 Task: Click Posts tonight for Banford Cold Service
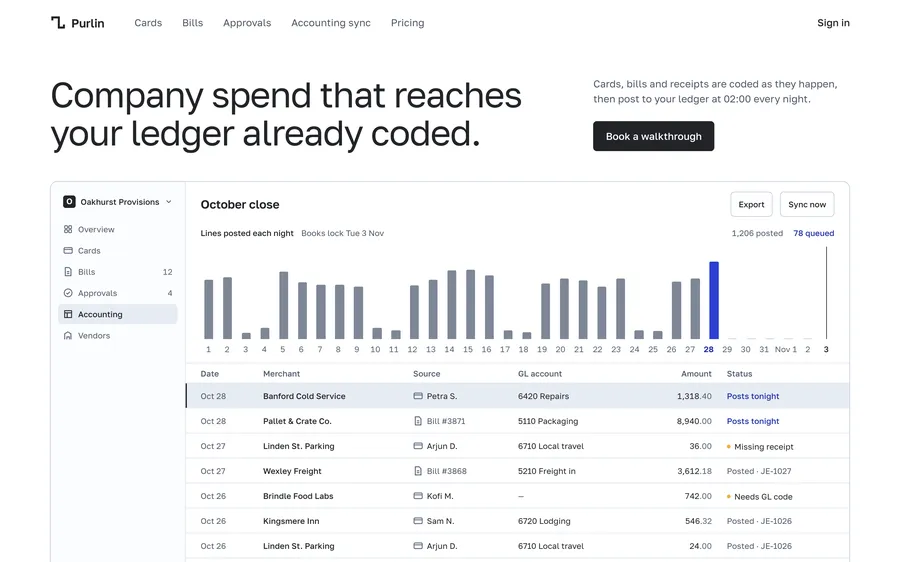click(752, 396)
